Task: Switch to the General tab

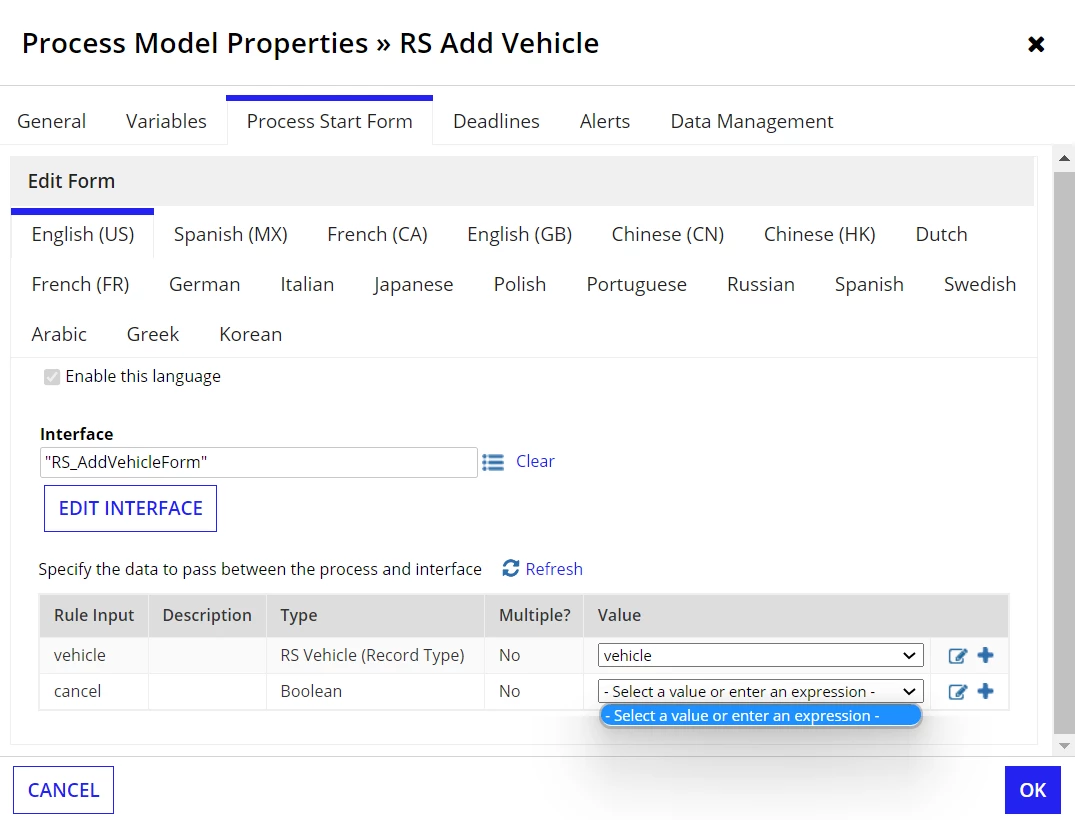Action: click(51, 121)
